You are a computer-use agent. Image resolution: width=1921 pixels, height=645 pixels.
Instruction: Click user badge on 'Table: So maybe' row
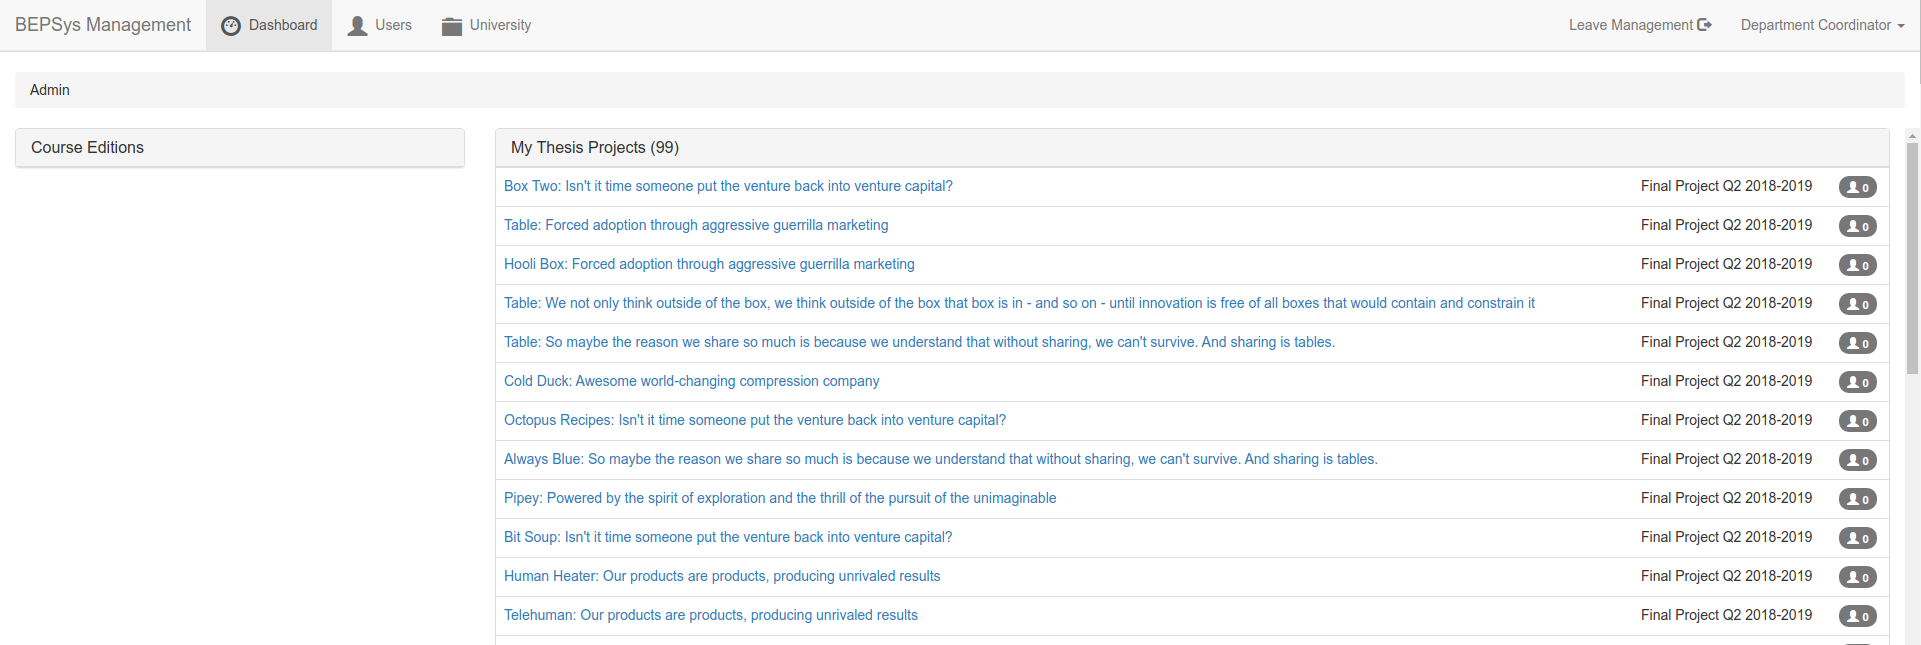(x=1858, y=343)
